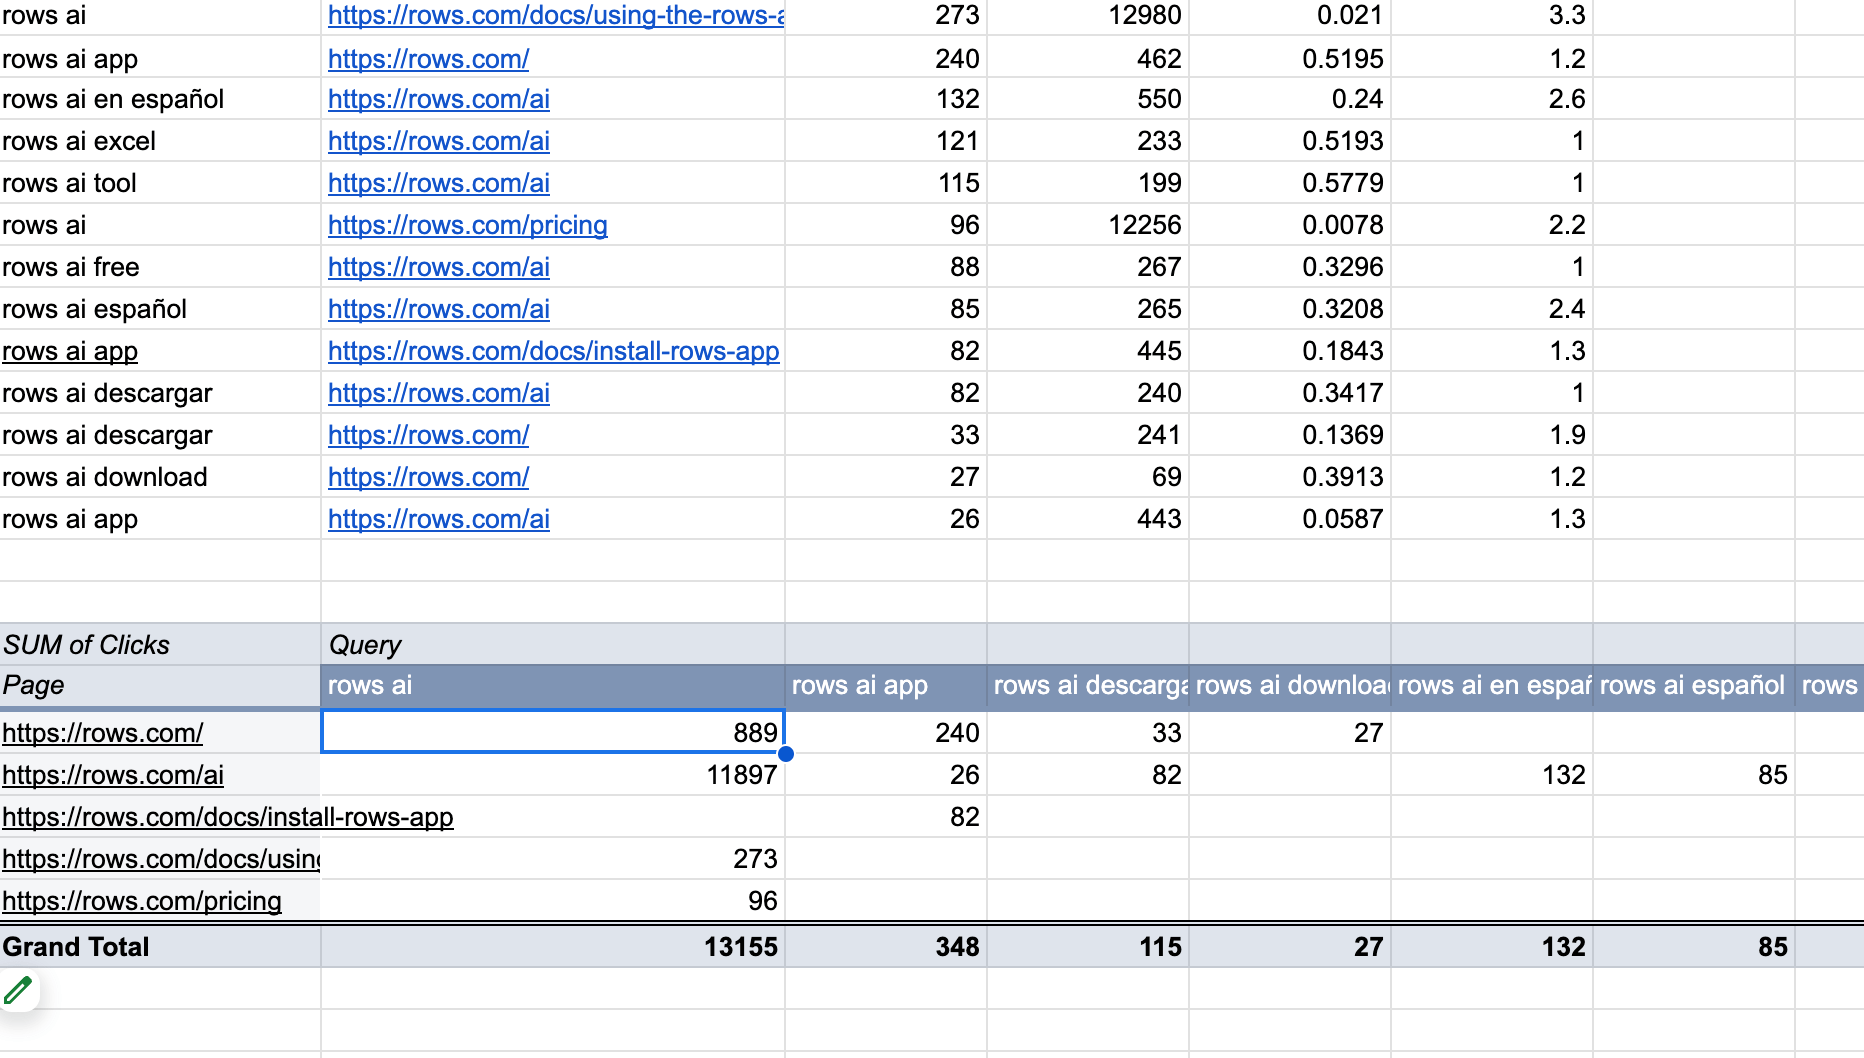Image resolution: width=1864 pixels, height=1058 pixels.
Task: Open the rows.com/pricing link in the data table
Action: 467,225
